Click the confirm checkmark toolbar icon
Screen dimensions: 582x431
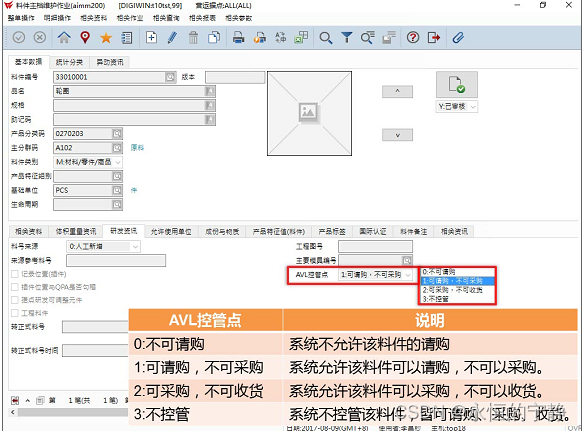[x=19, y=37]
